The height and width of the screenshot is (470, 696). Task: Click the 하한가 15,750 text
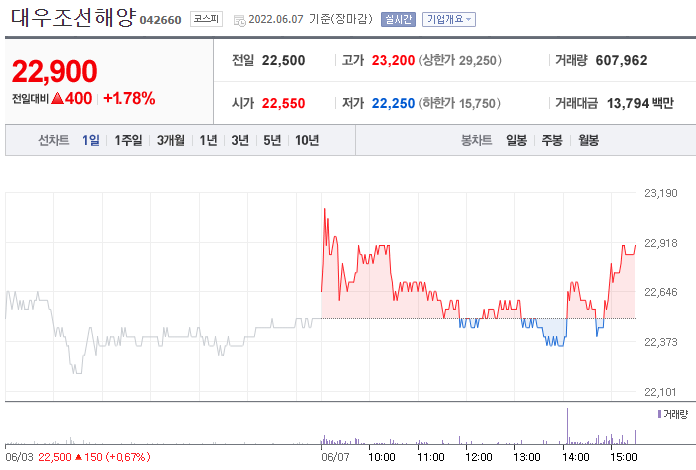tap(459, 103)
